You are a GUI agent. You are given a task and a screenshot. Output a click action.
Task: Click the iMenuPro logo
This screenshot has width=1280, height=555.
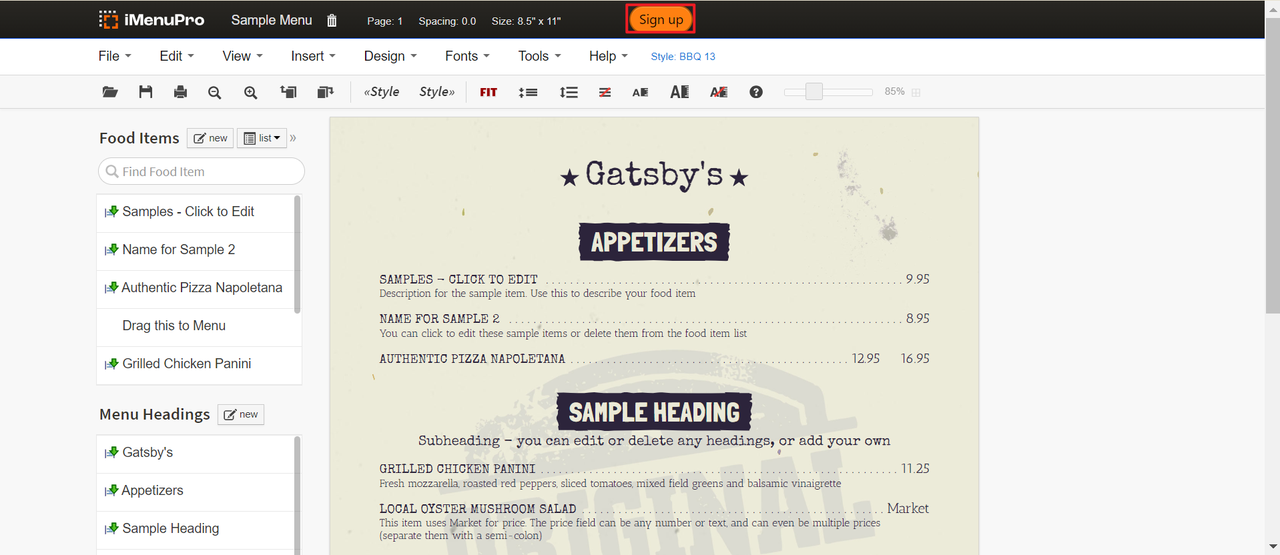click(151, 20)
